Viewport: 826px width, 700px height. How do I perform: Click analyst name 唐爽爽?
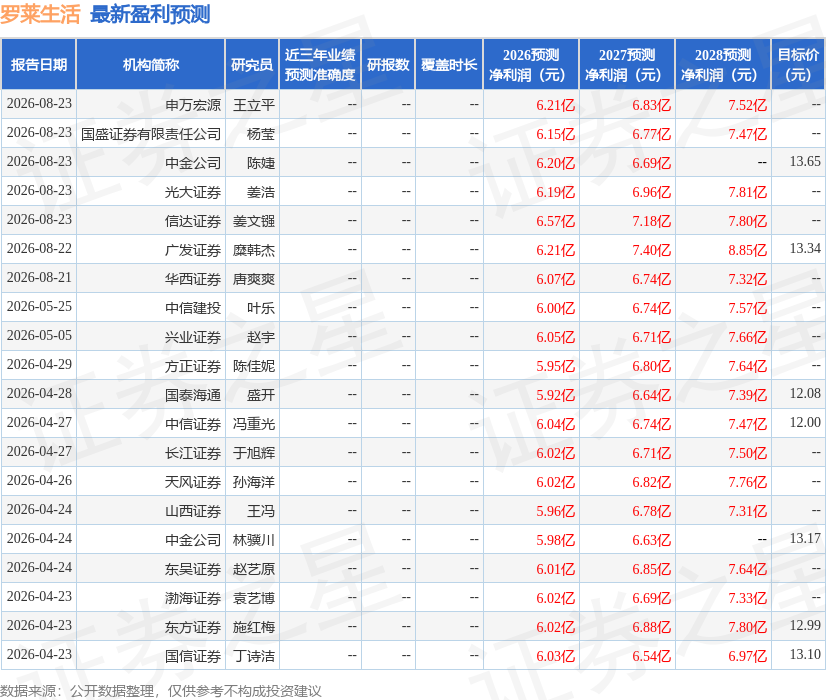pyautogui.click(x=254, y=279)
